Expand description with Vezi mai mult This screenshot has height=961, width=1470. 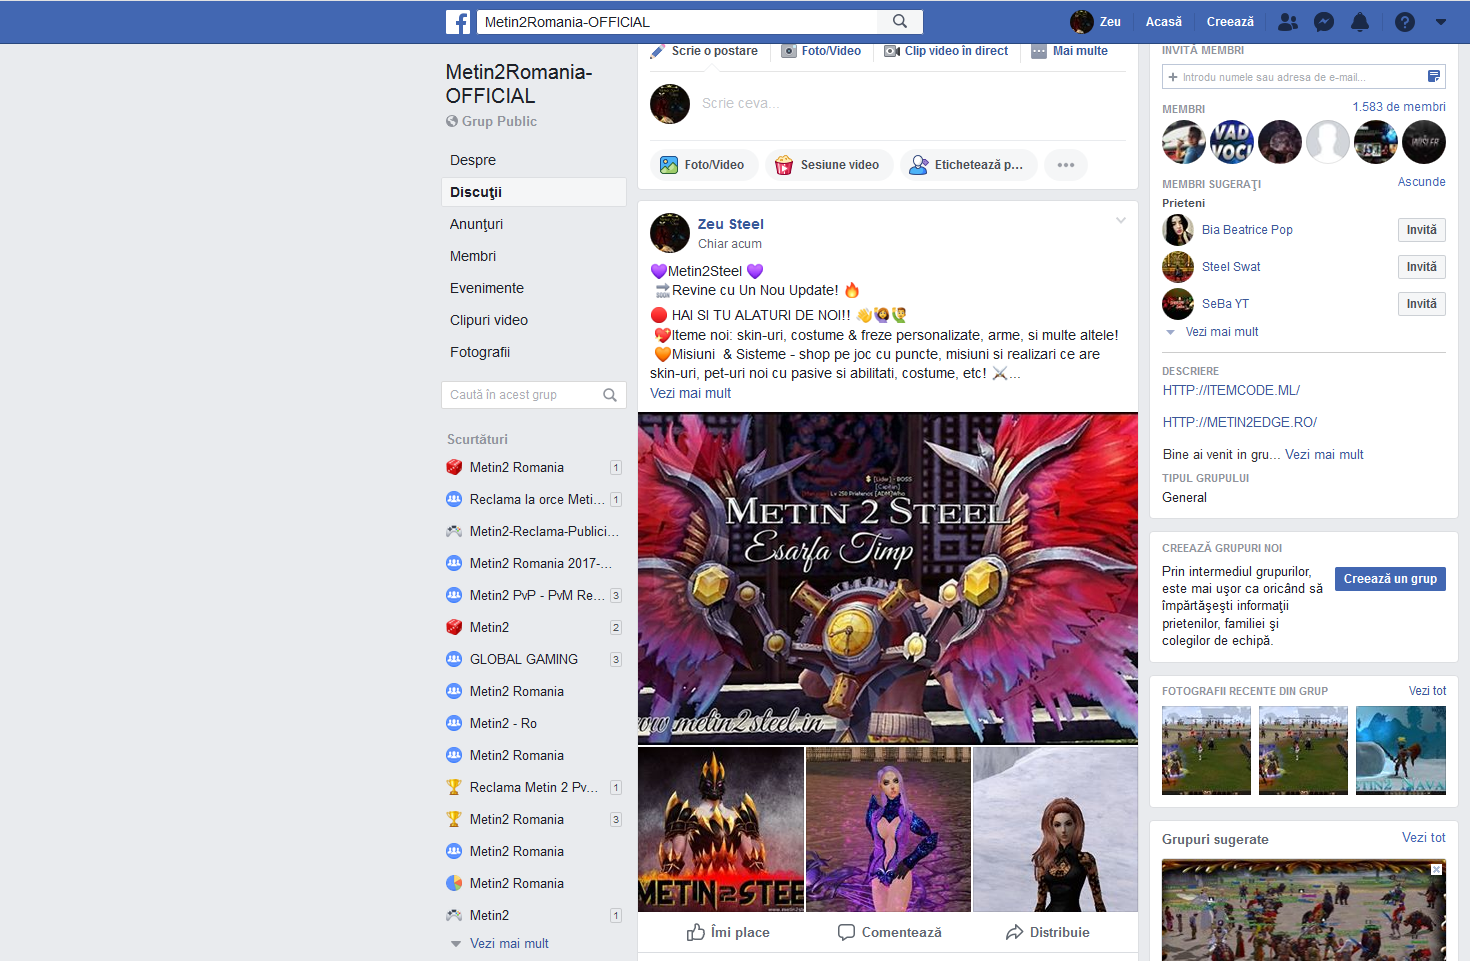[1324, 455]
